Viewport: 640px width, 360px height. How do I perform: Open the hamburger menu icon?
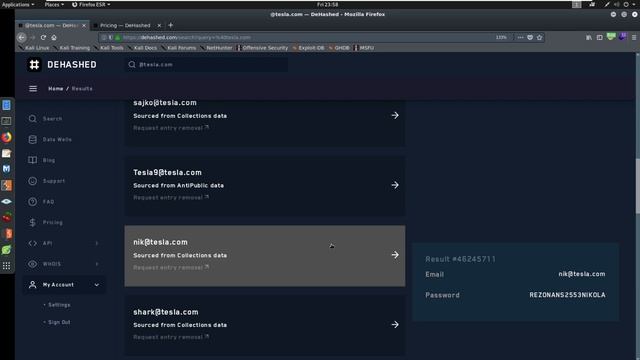click(x=33, y=89)
